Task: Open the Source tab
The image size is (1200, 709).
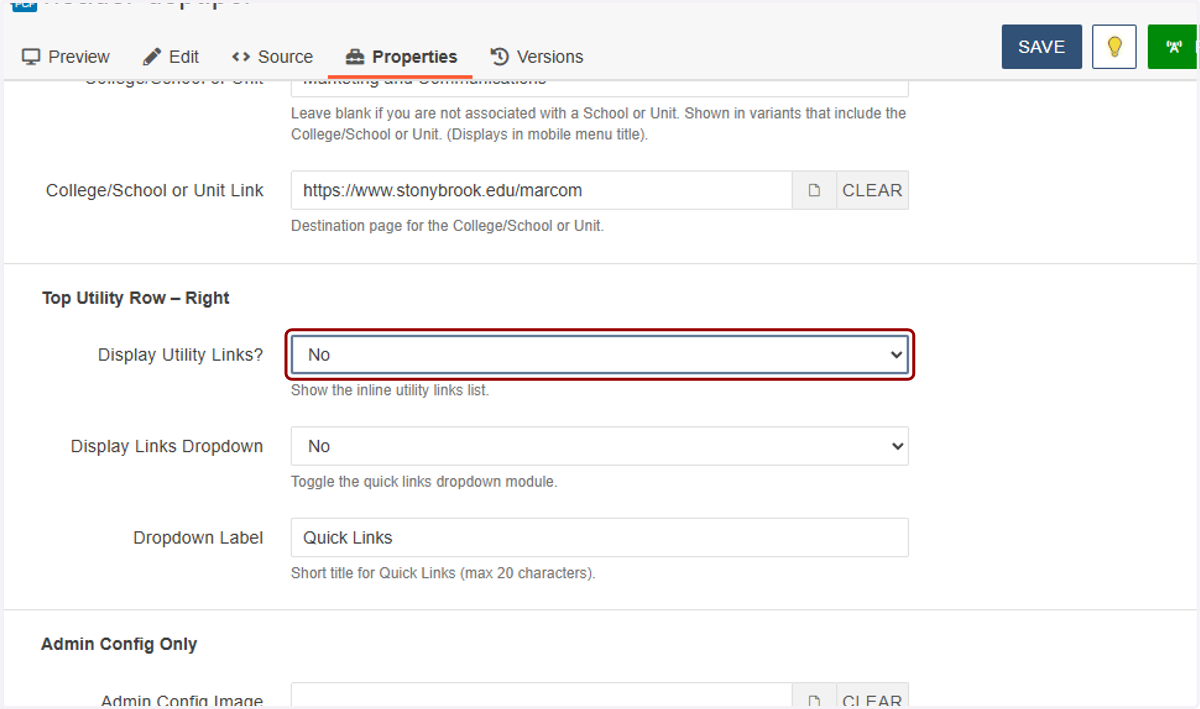Action: pos(272,57)
